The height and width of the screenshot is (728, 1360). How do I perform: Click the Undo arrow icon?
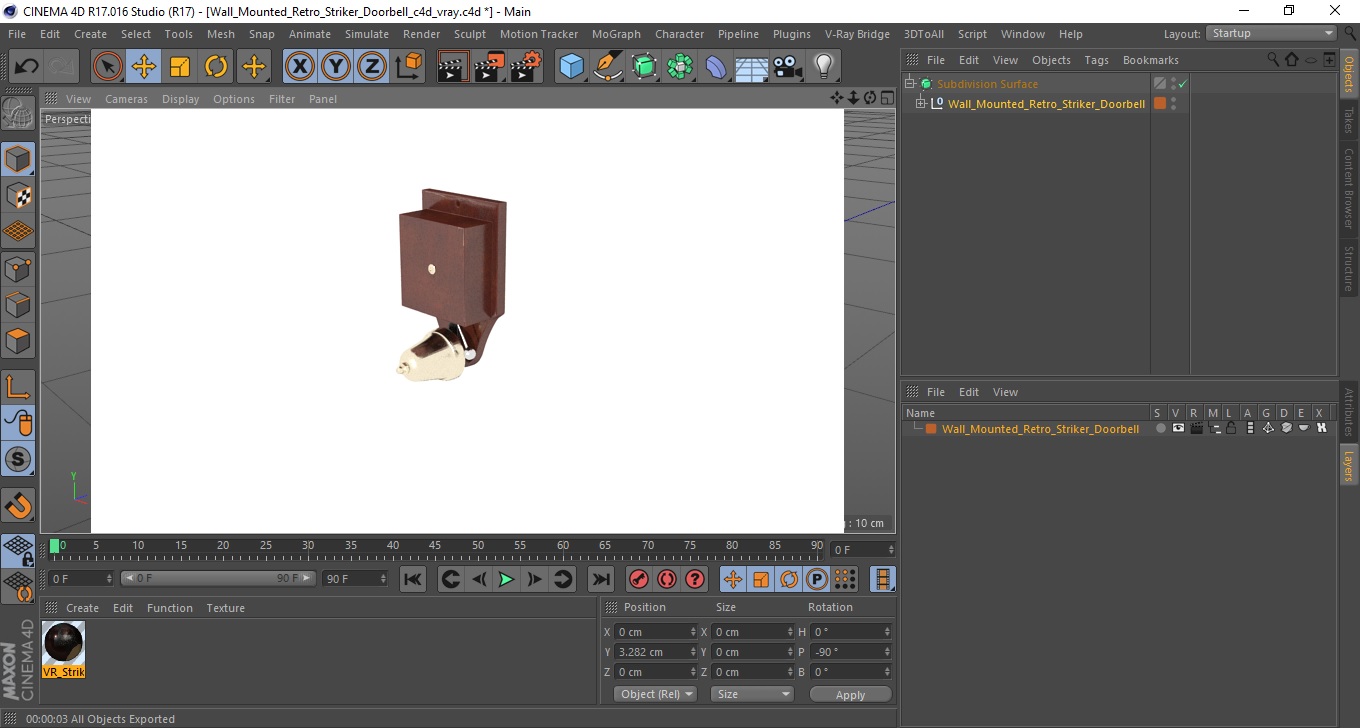pos(27,67)
